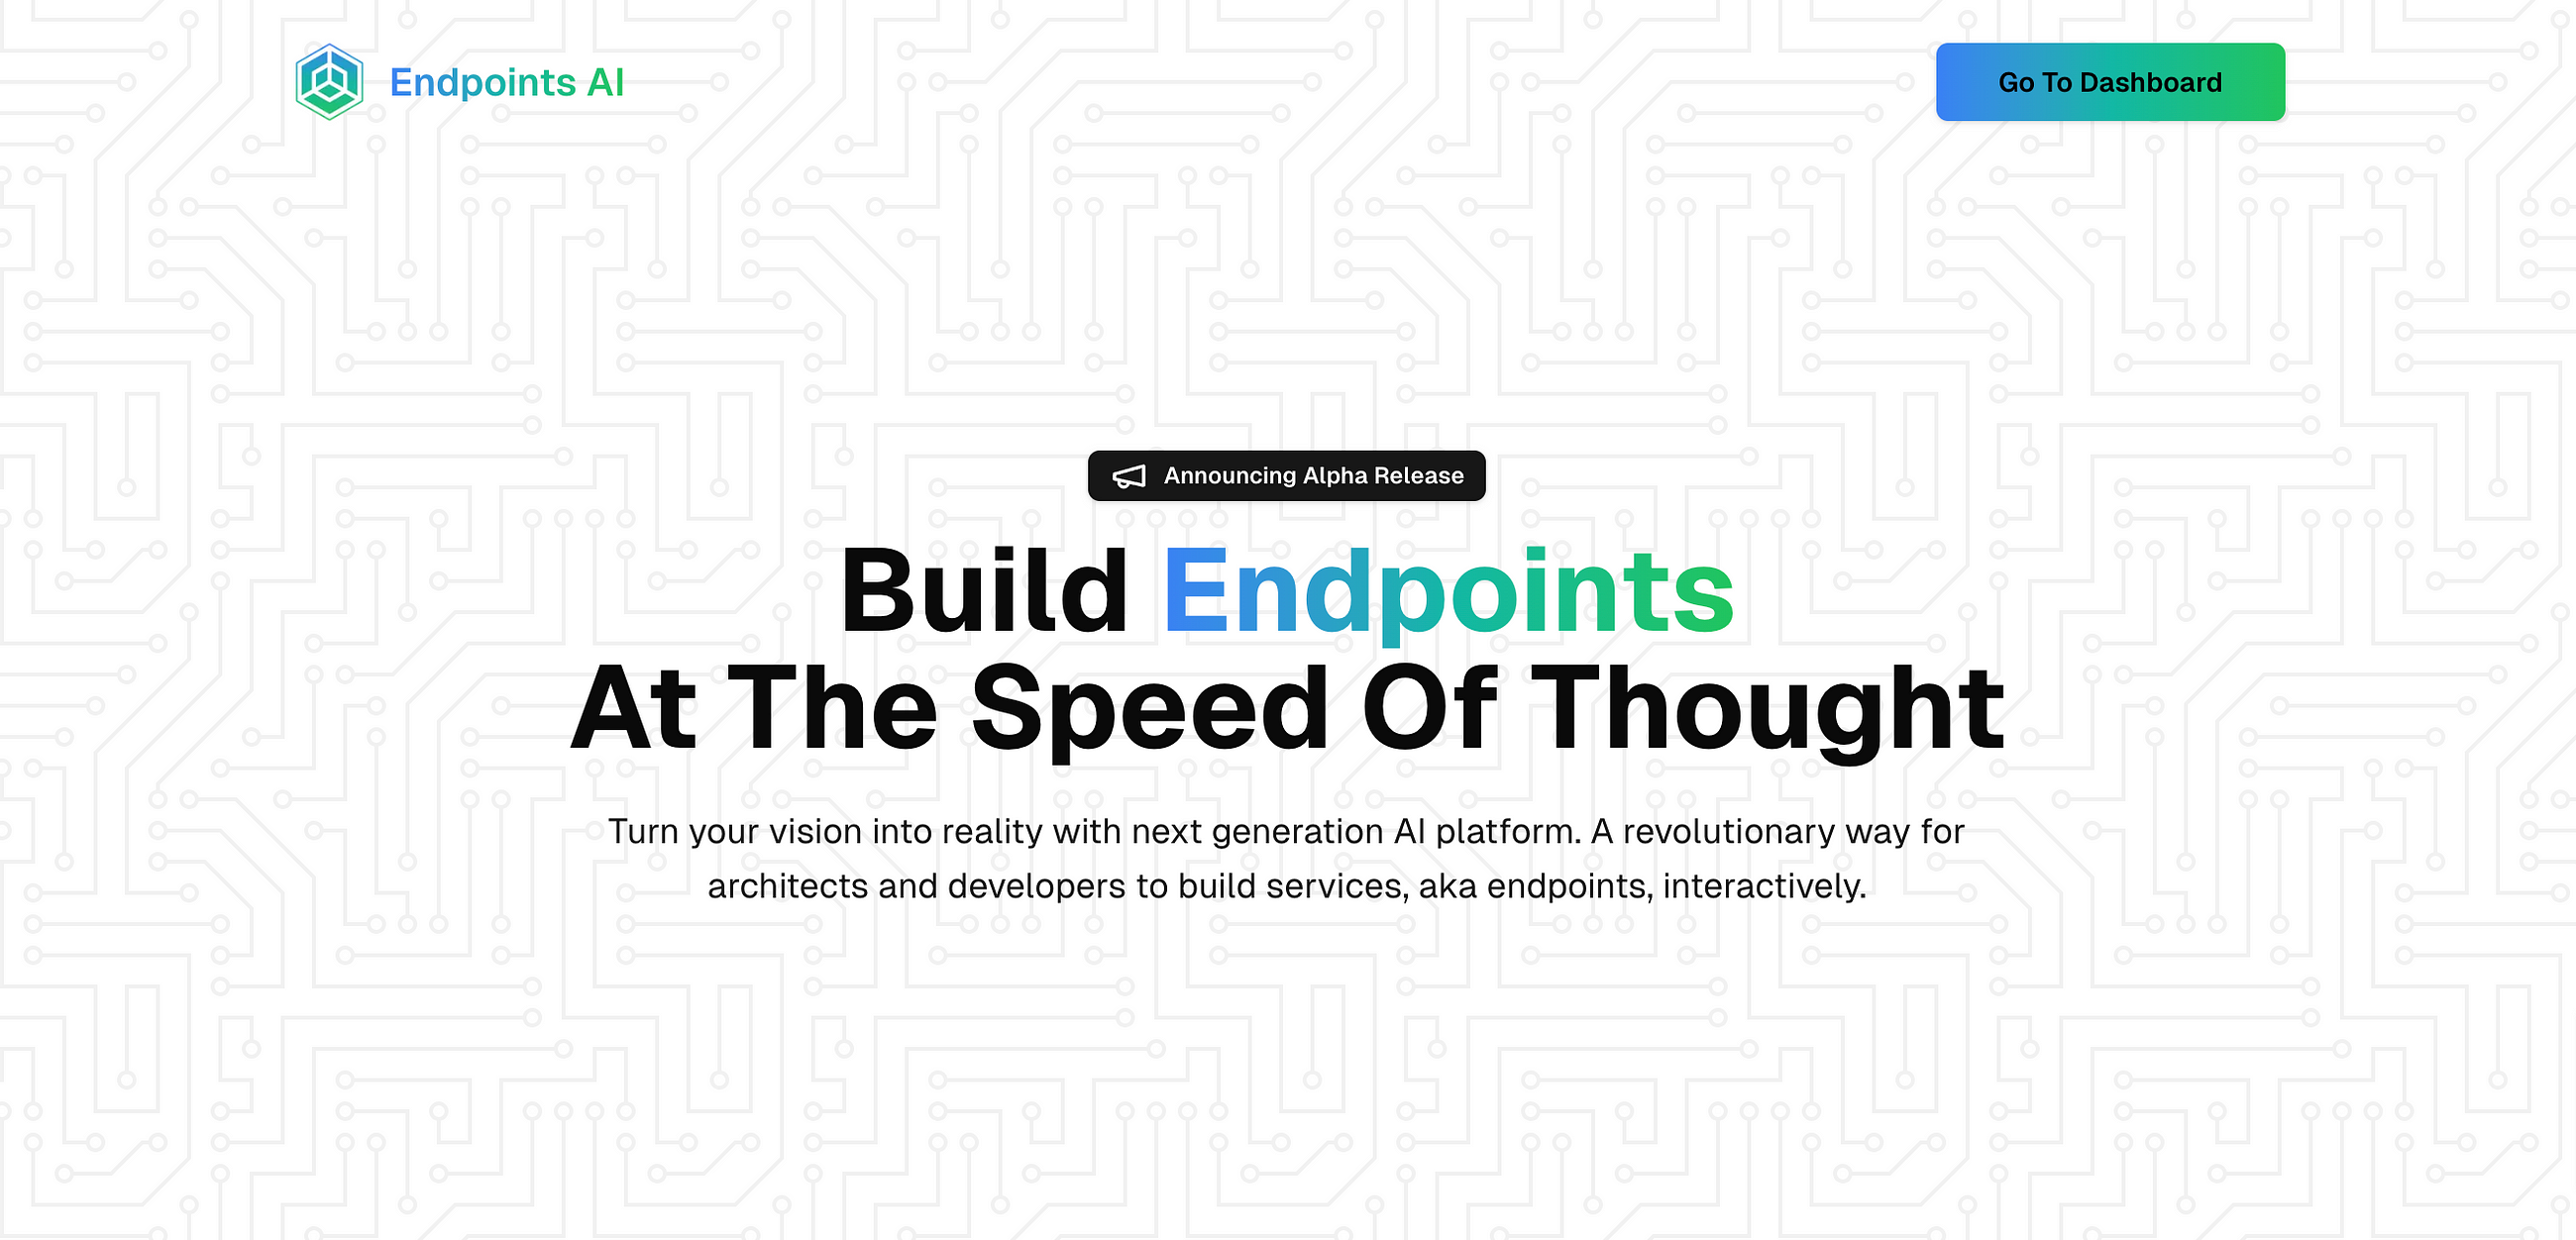Click the 'Announcing Alpha Release' banner
2576x1240 pixels.
click(1286, 476)
